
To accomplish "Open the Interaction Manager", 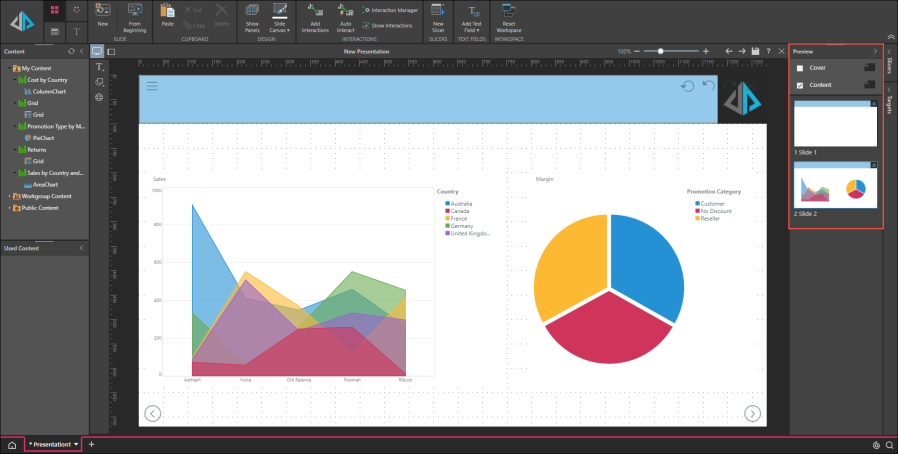I will (x=390, y=10).
